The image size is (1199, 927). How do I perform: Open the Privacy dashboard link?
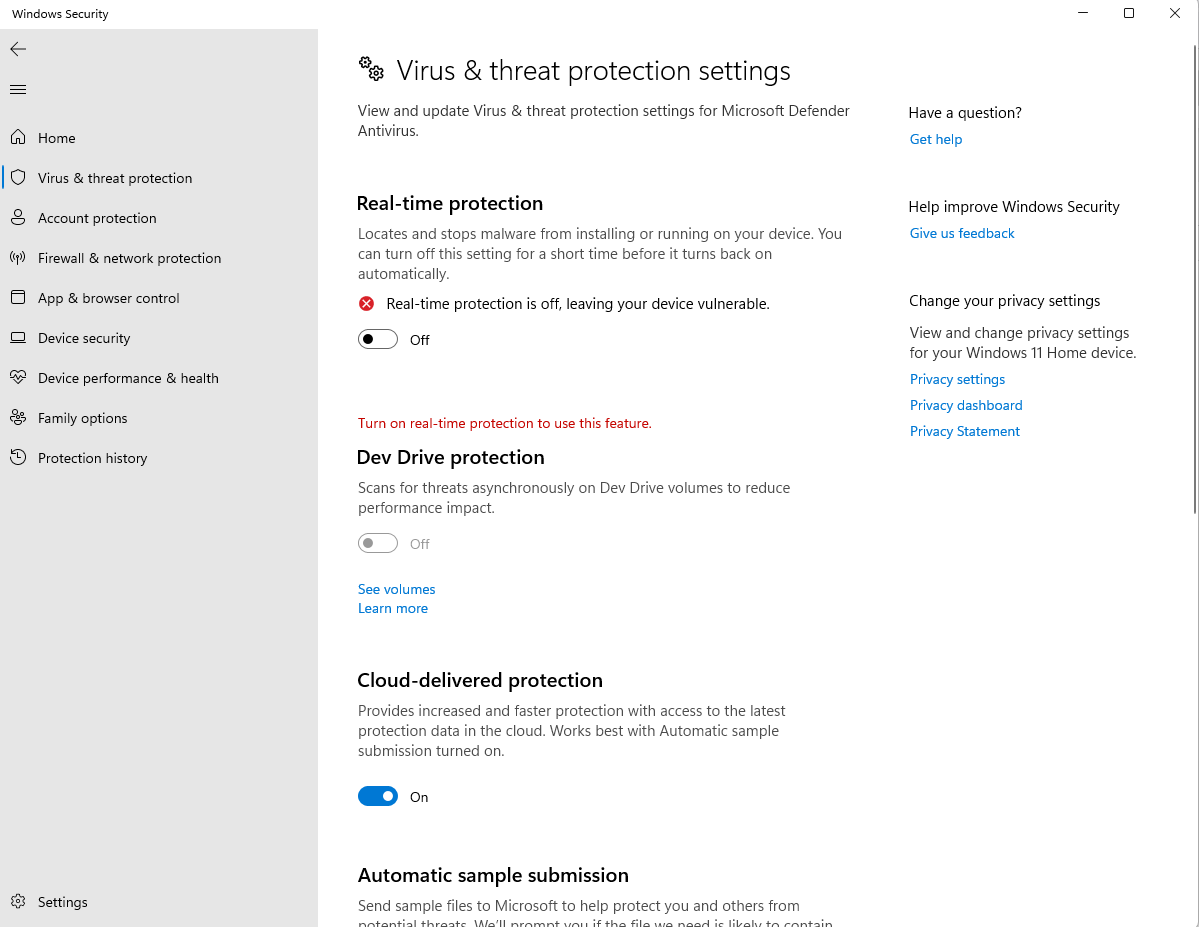[x=966, y=406]
